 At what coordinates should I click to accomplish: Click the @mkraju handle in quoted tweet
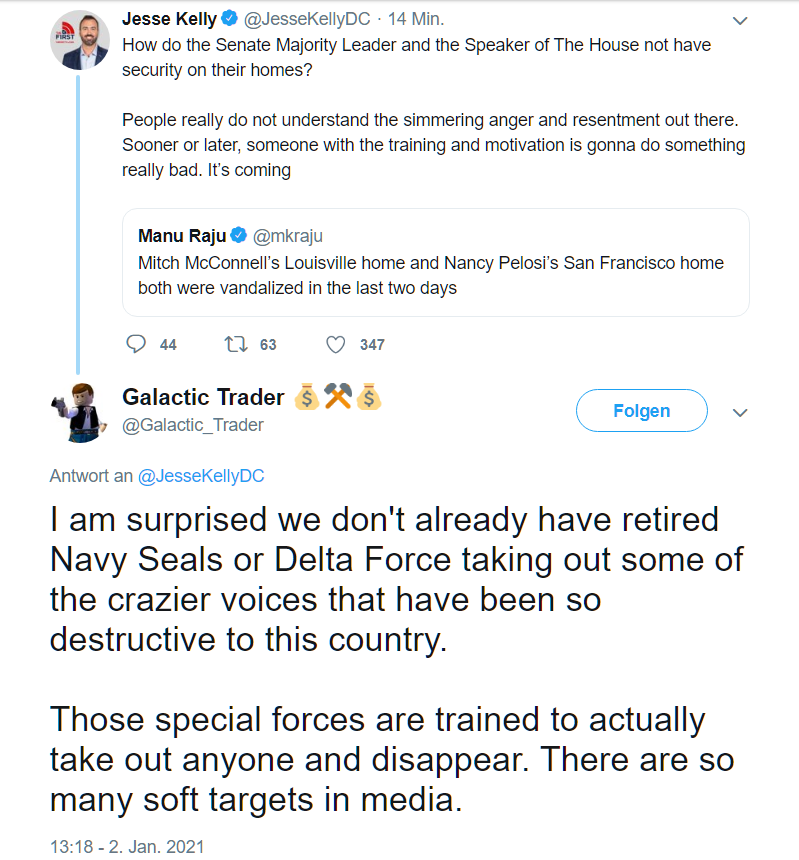pos(288,236)
